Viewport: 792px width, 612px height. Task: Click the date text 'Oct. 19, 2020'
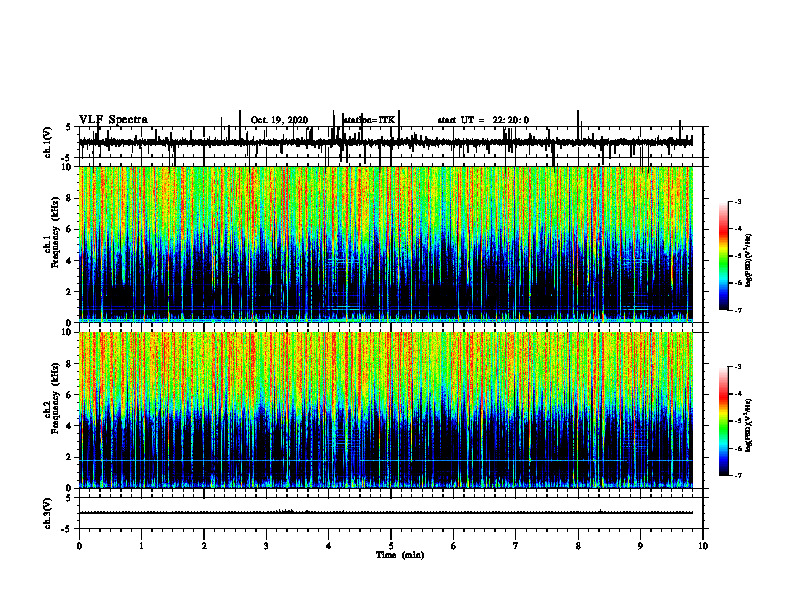pyautogui.click(x=279, y=120)
